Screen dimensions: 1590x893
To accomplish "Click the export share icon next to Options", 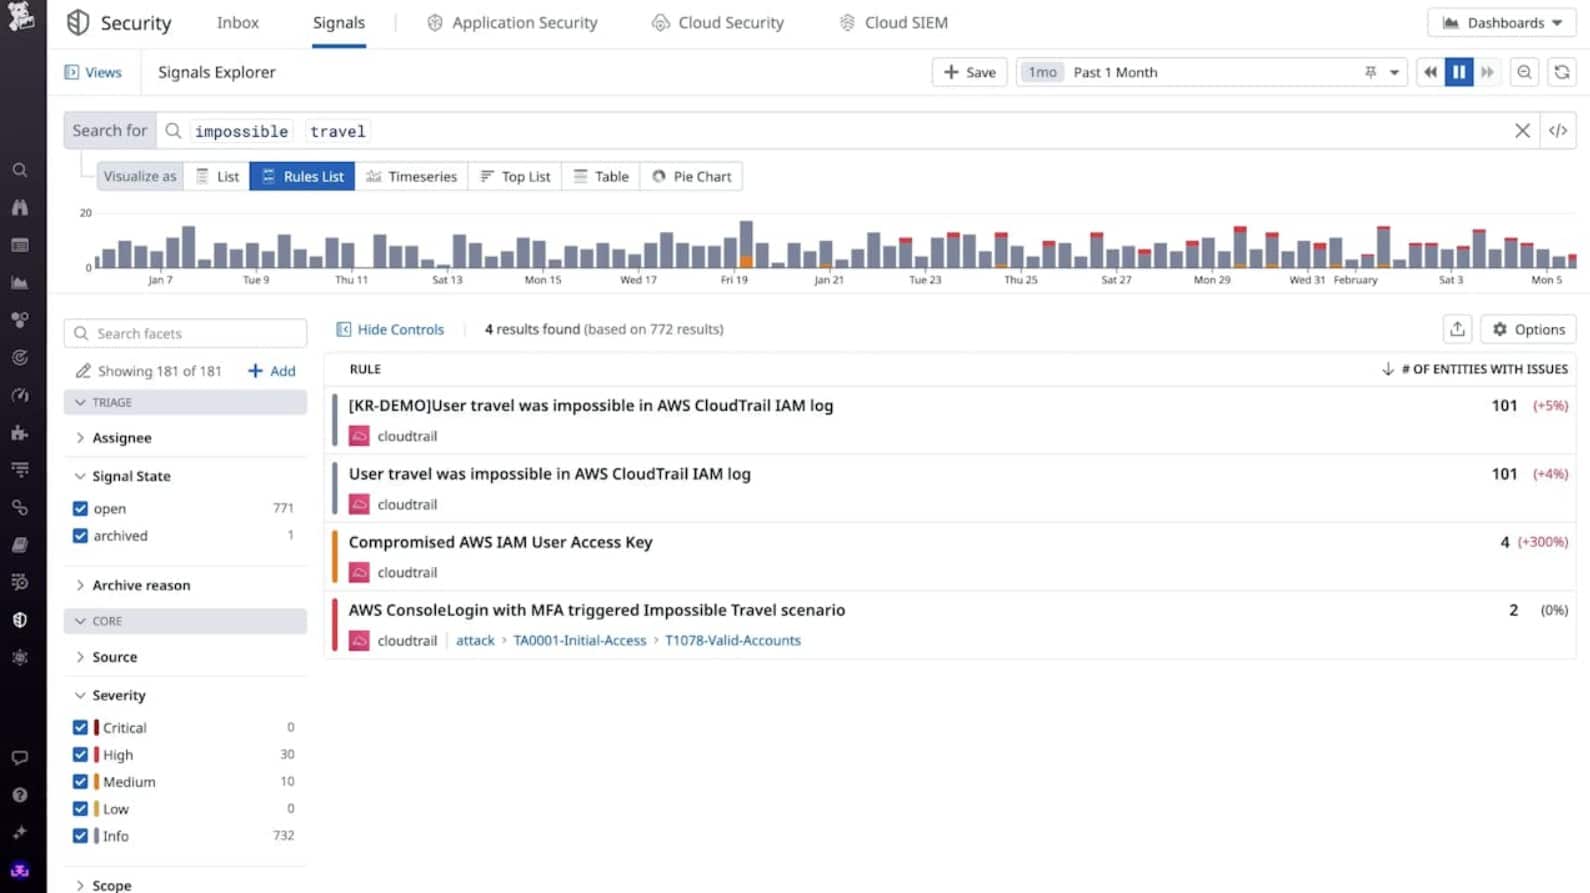I will click(1458, 329).
